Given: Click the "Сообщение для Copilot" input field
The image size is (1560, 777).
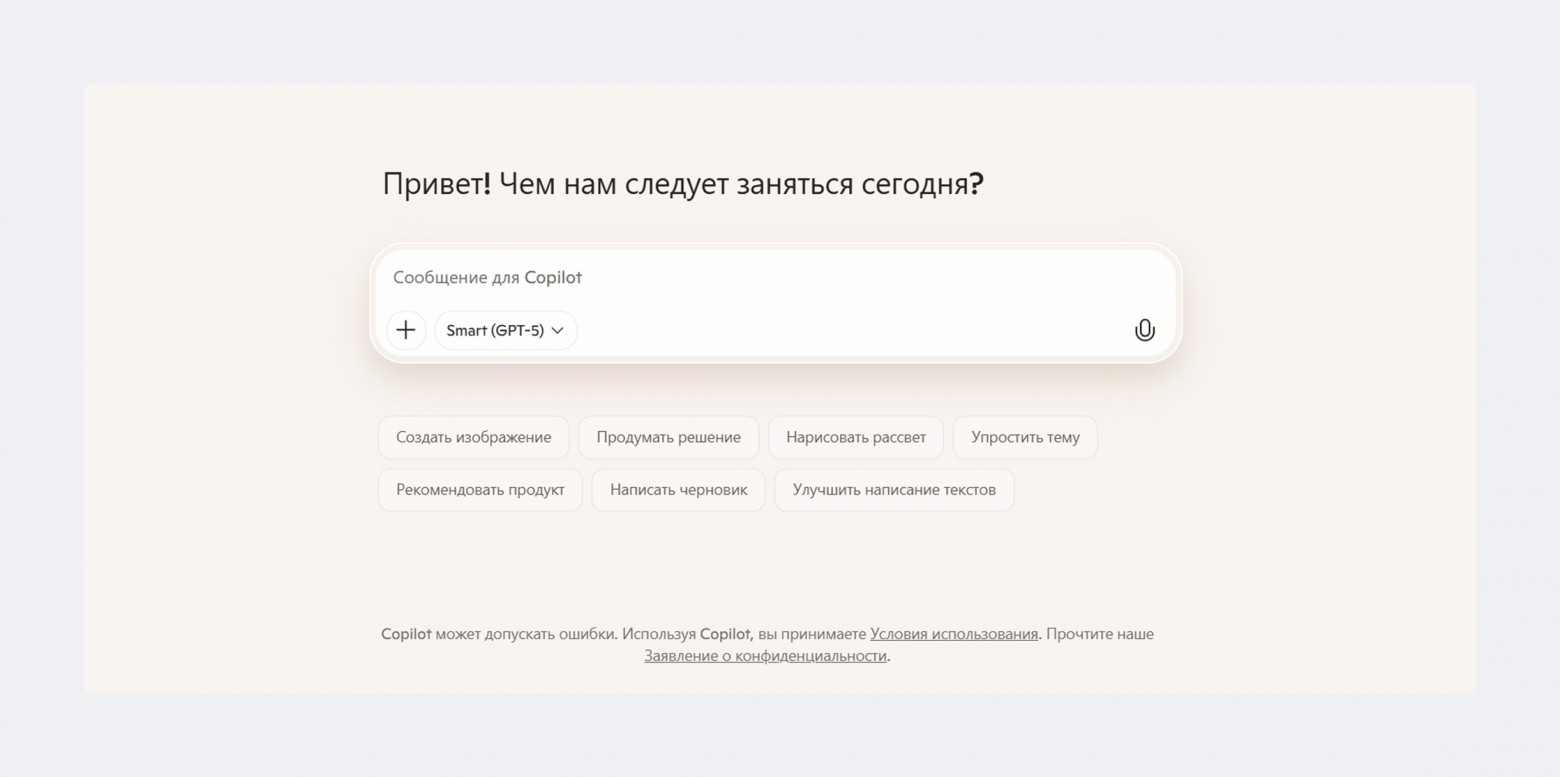Looking at the screenshot, I should (x=700, y=277).
